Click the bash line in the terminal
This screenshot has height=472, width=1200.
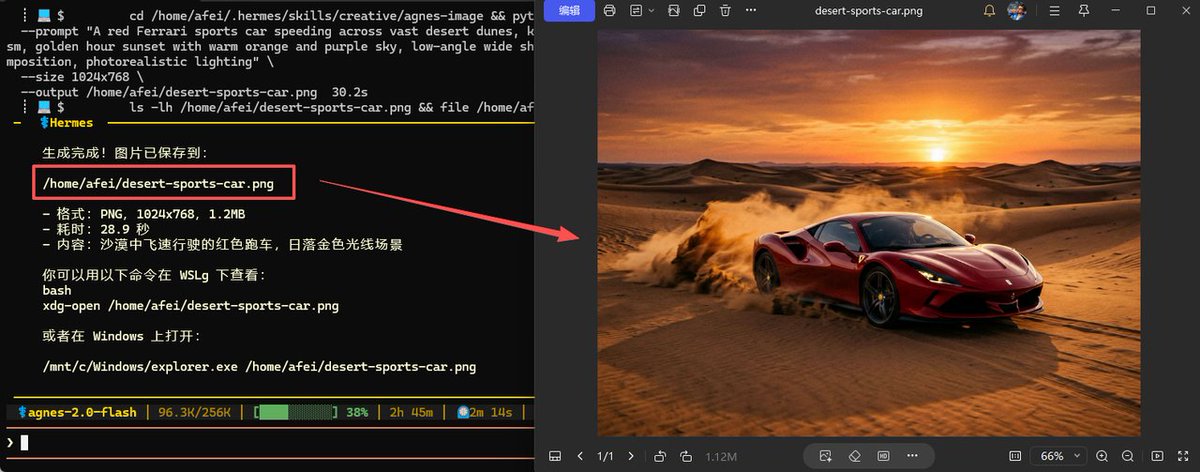point(58,290)
